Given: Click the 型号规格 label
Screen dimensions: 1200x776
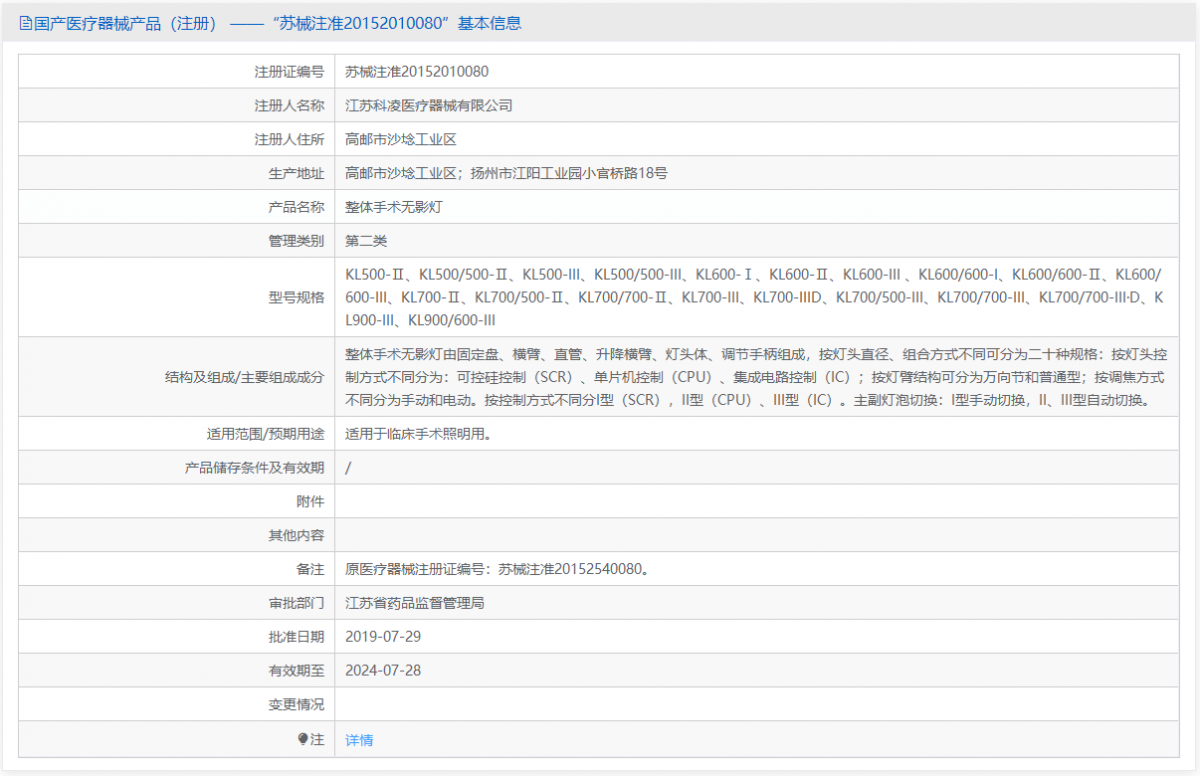Looking at the screenshot, I should [x=296, y=297].
